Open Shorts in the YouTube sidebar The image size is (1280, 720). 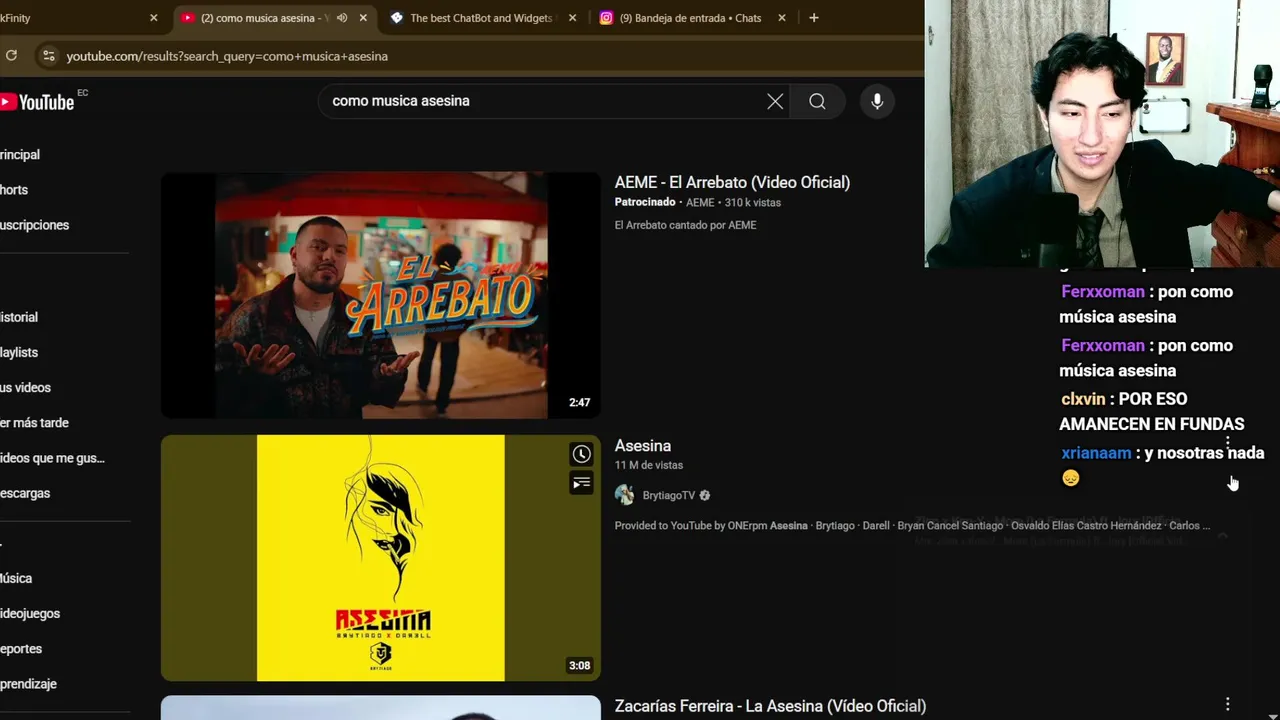[x=14, y=190]
